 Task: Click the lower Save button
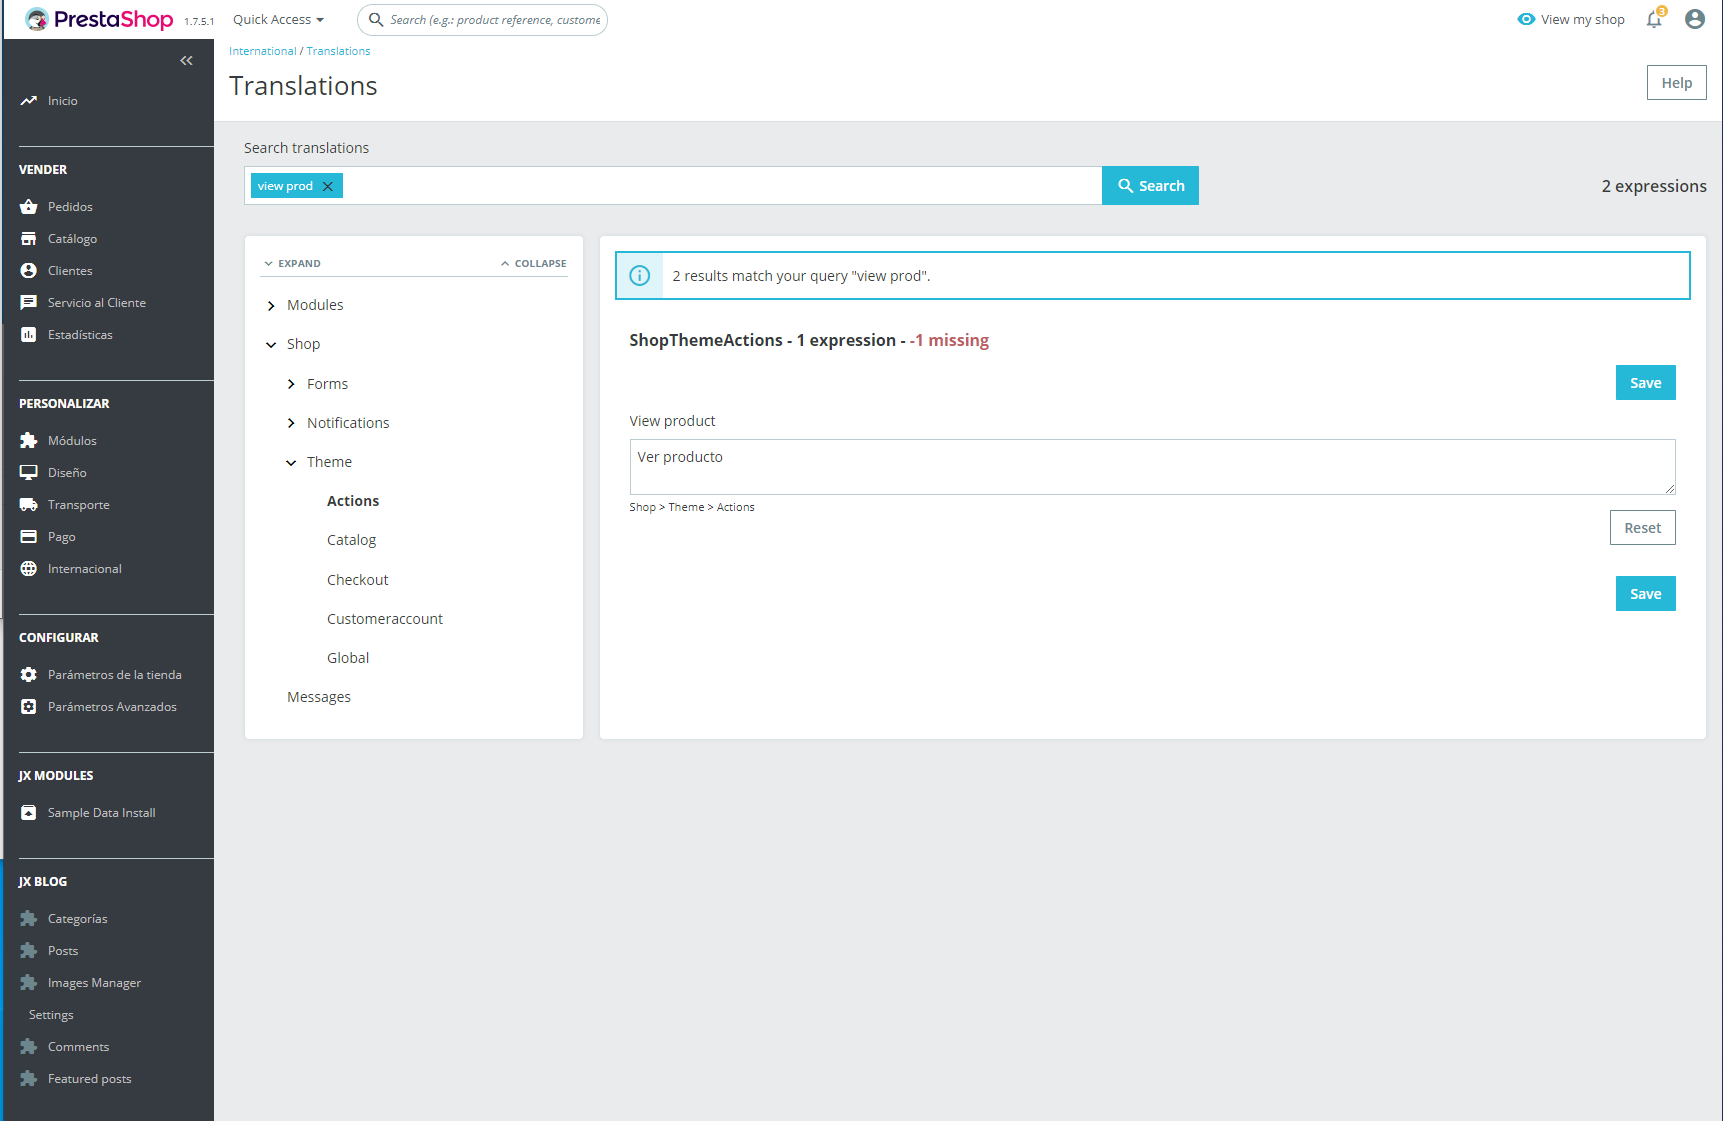[1646, 594]
